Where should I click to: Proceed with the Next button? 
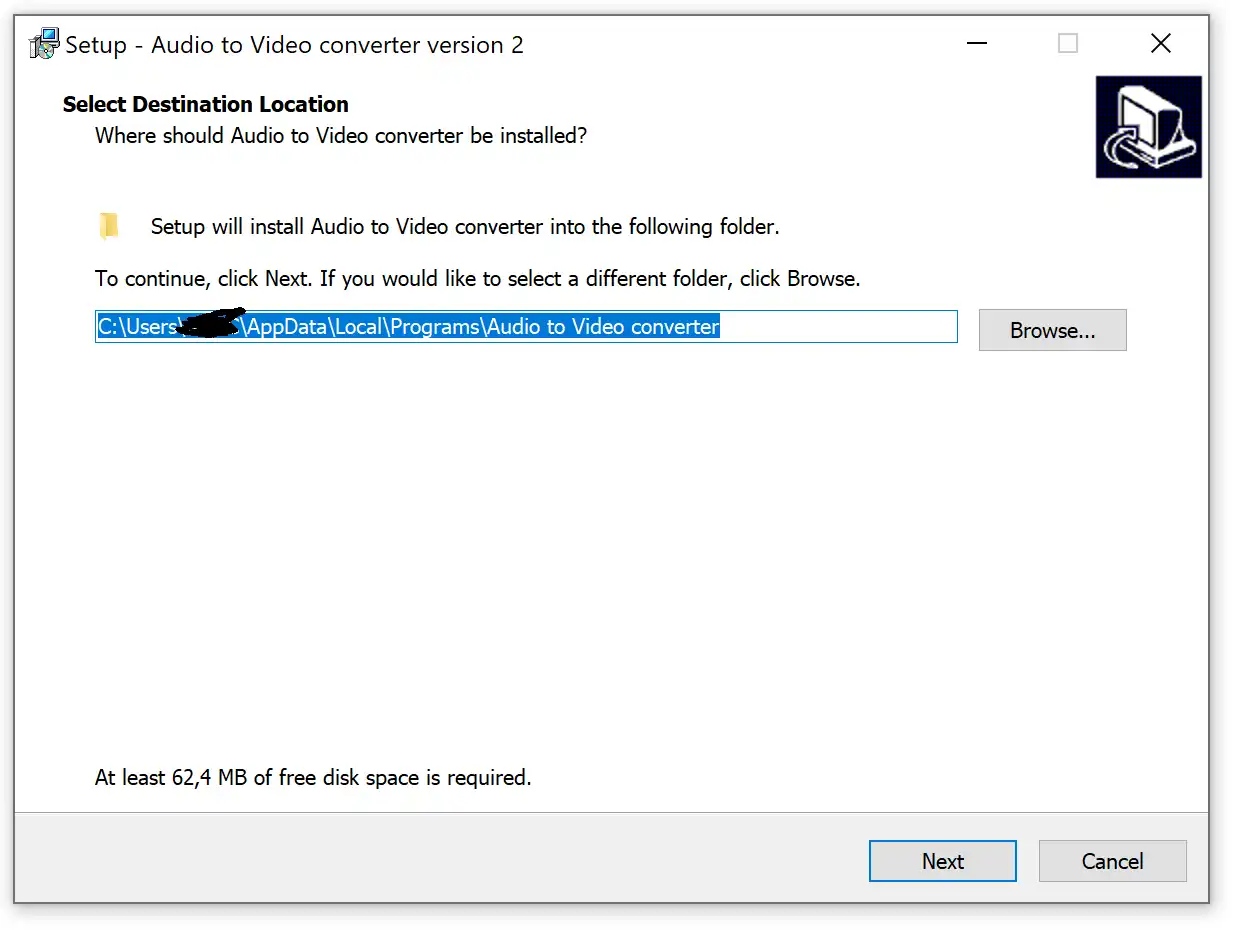(x=942, y=861)
